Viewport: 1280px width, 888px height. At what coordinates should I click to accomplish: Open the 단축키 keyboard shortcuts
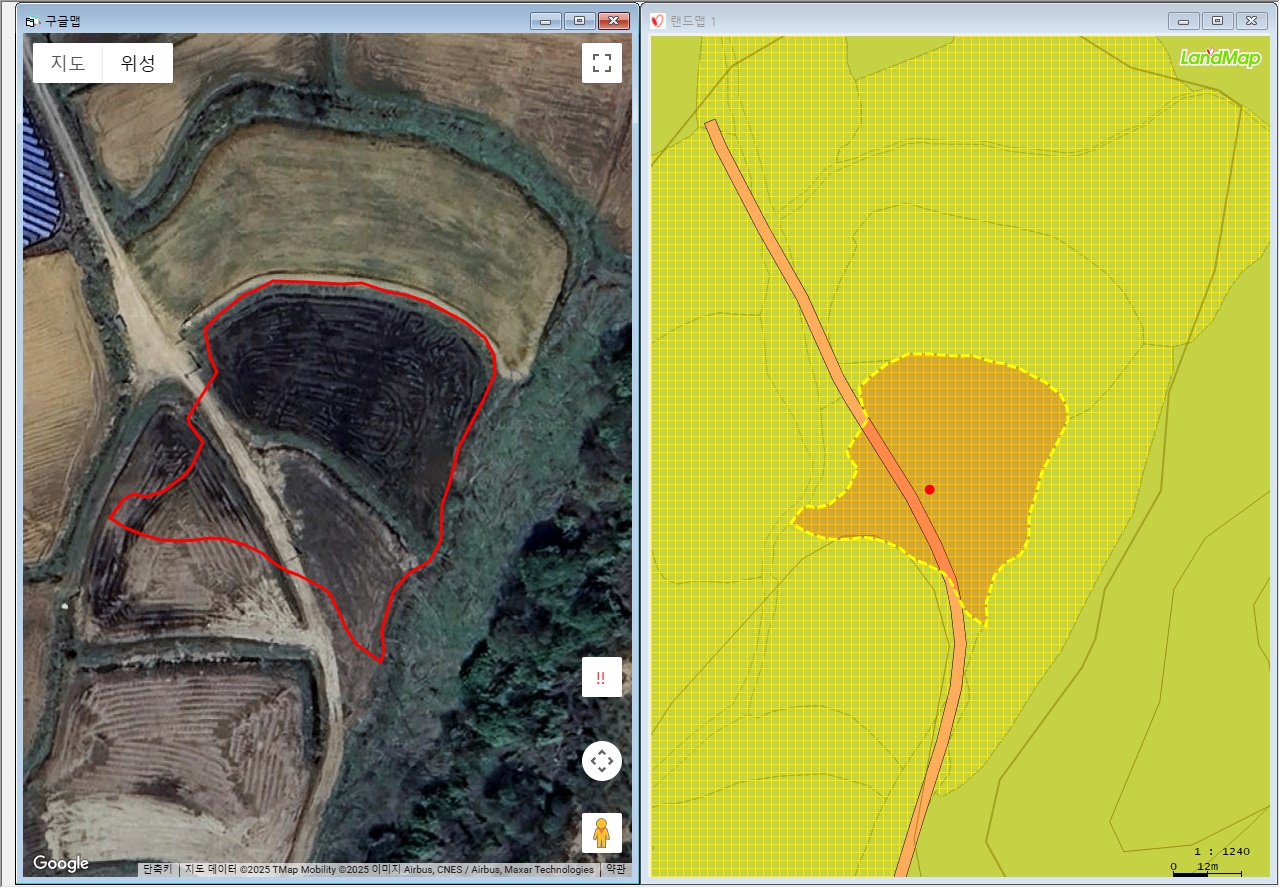pos(157,869)
